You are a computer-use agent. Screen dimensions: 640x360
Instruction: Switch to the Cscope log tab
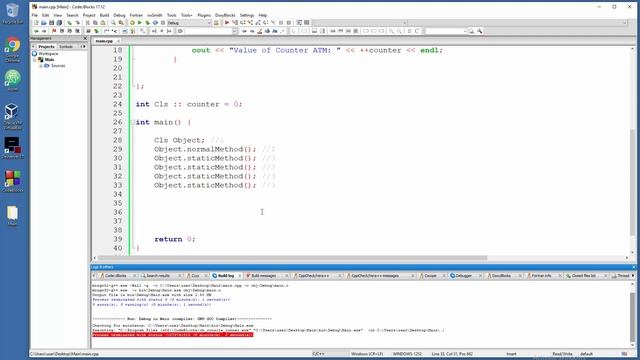pyautogui.click(x=430, y=276)
